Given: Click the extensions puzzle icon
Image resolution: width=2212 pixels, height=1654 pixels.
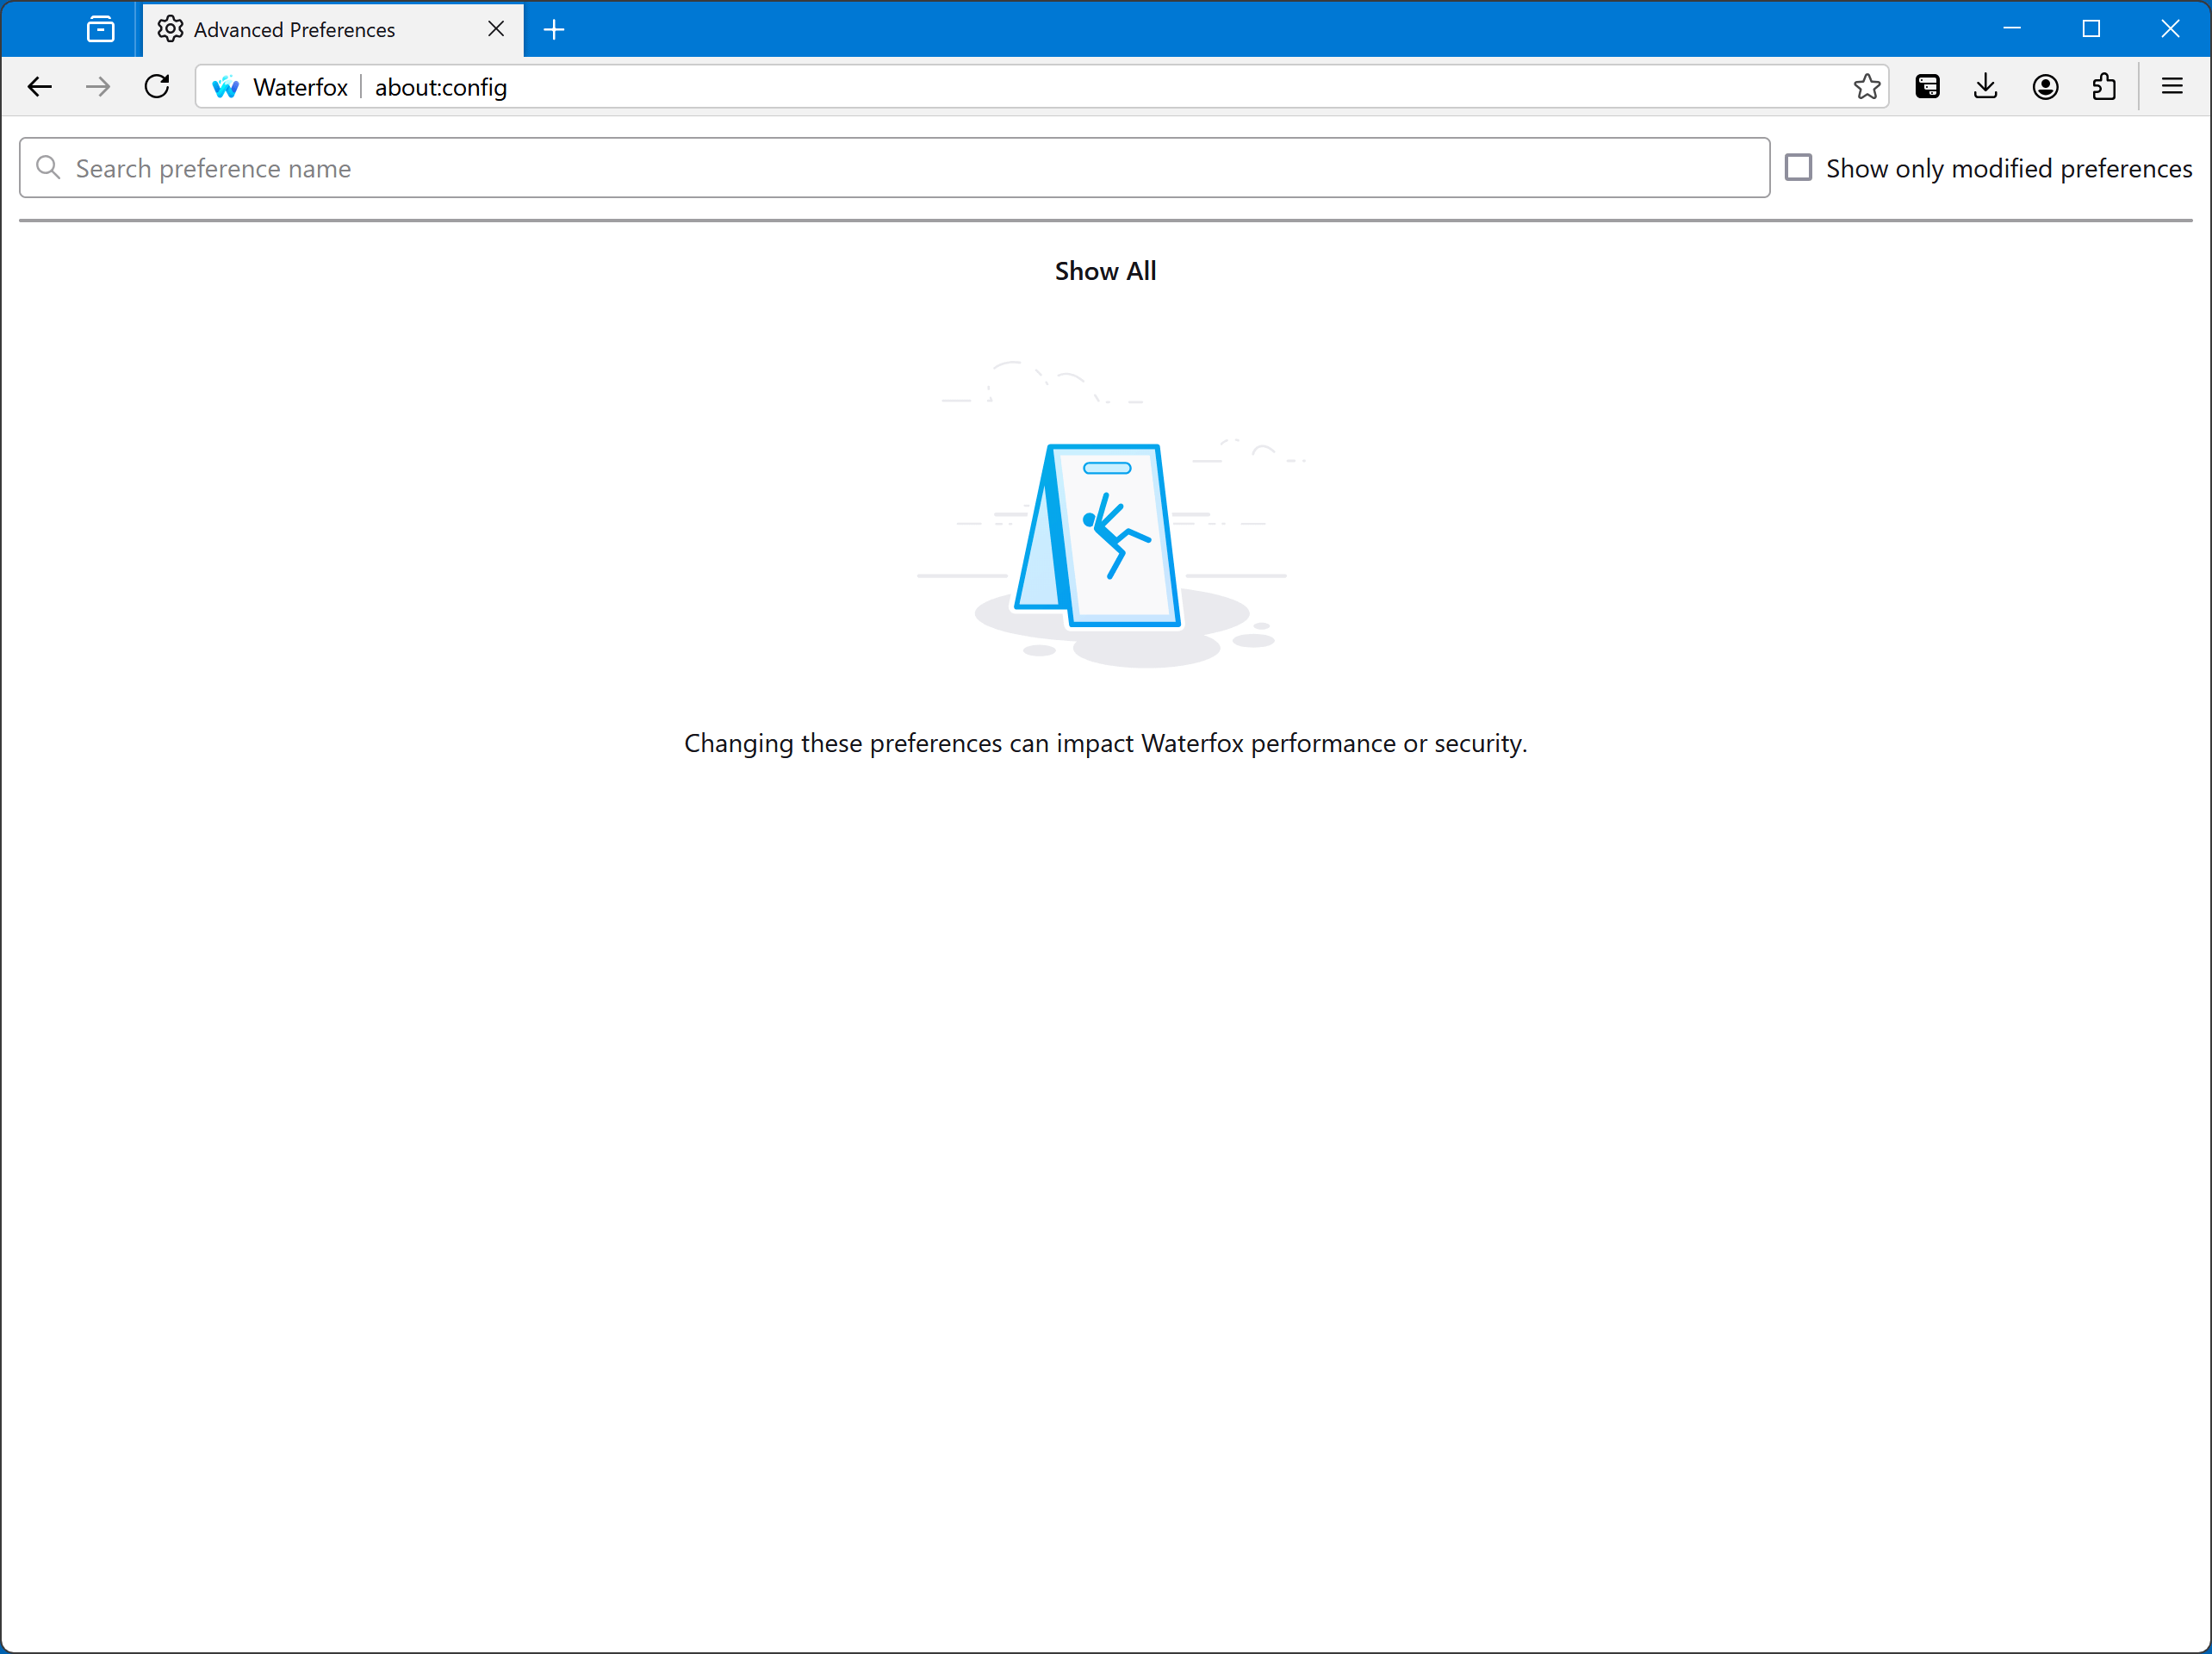Looking at the screenshot, I should [2104, 87].
